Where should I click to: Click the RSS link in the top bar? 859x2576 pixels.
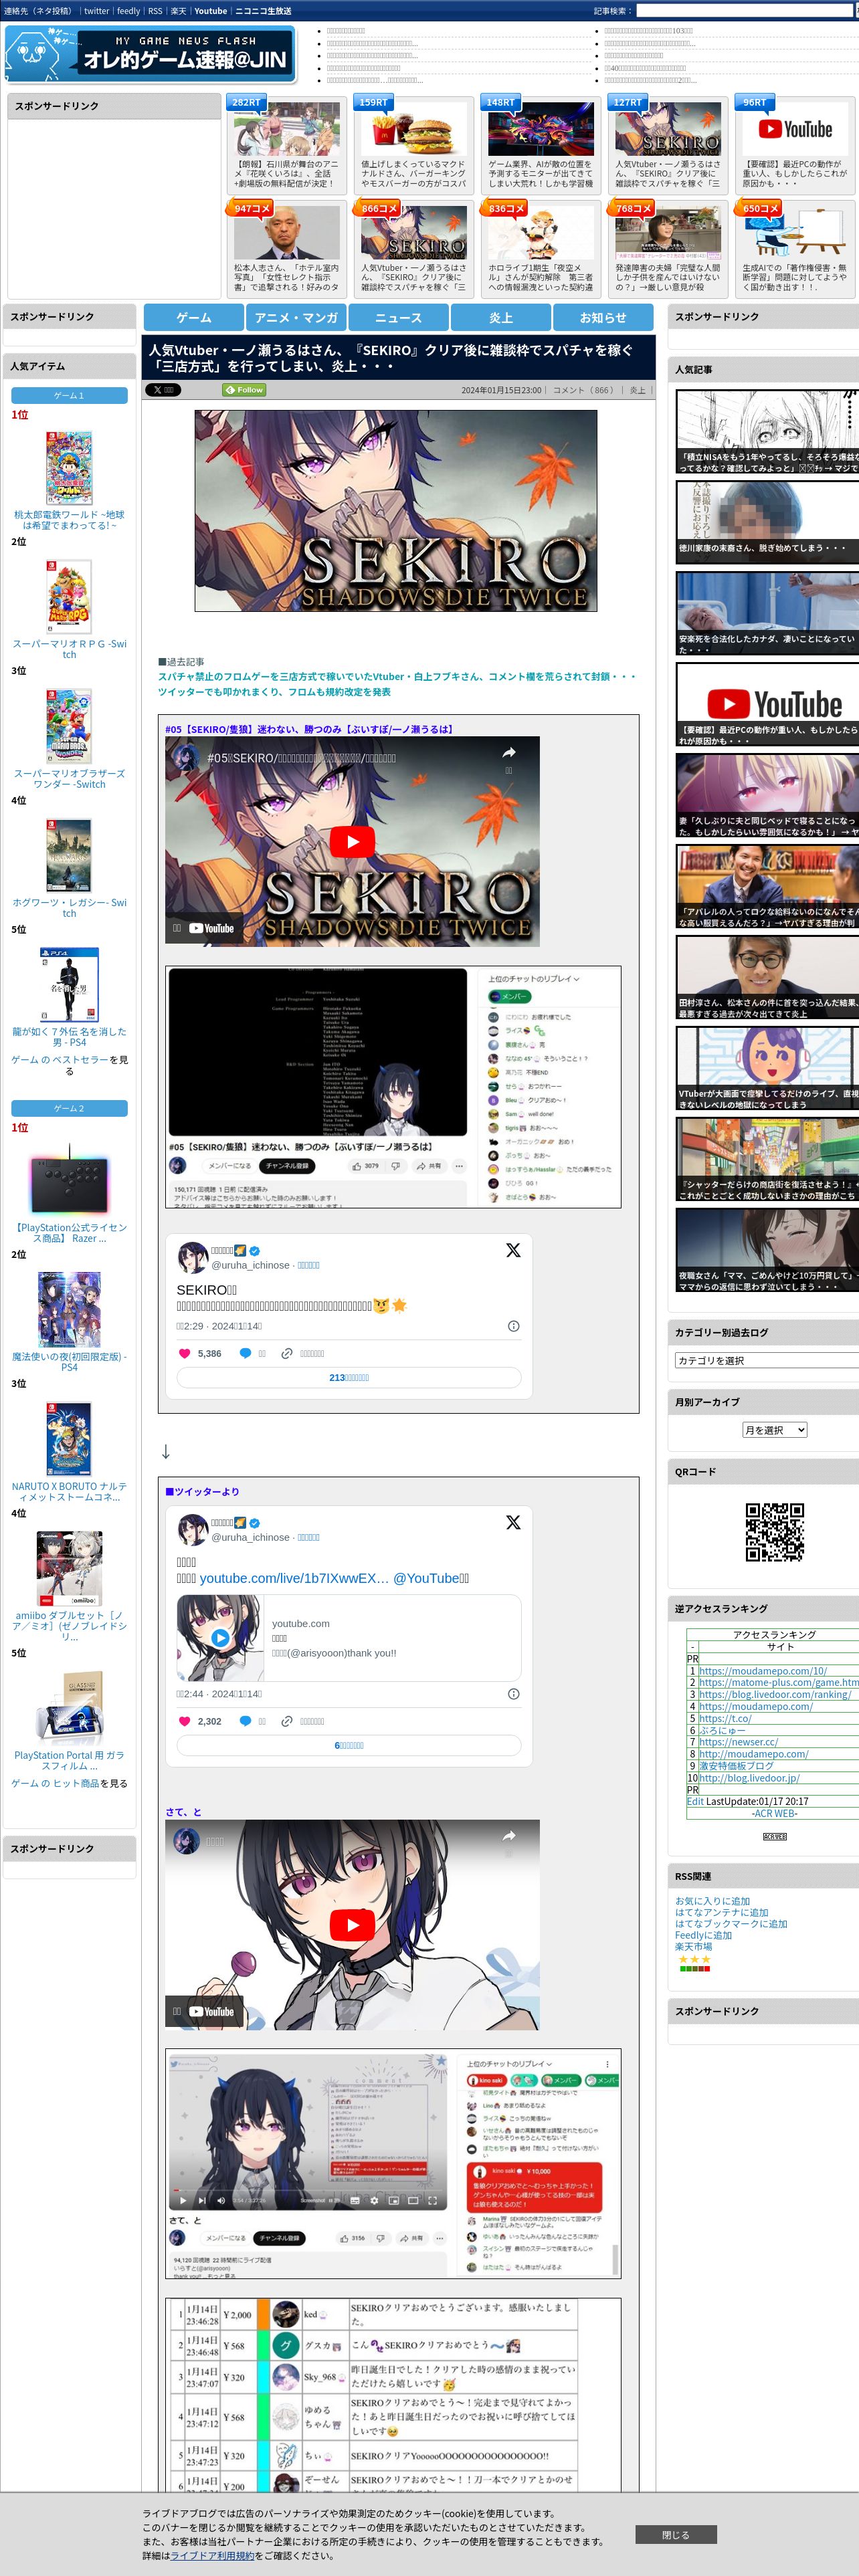155,11
